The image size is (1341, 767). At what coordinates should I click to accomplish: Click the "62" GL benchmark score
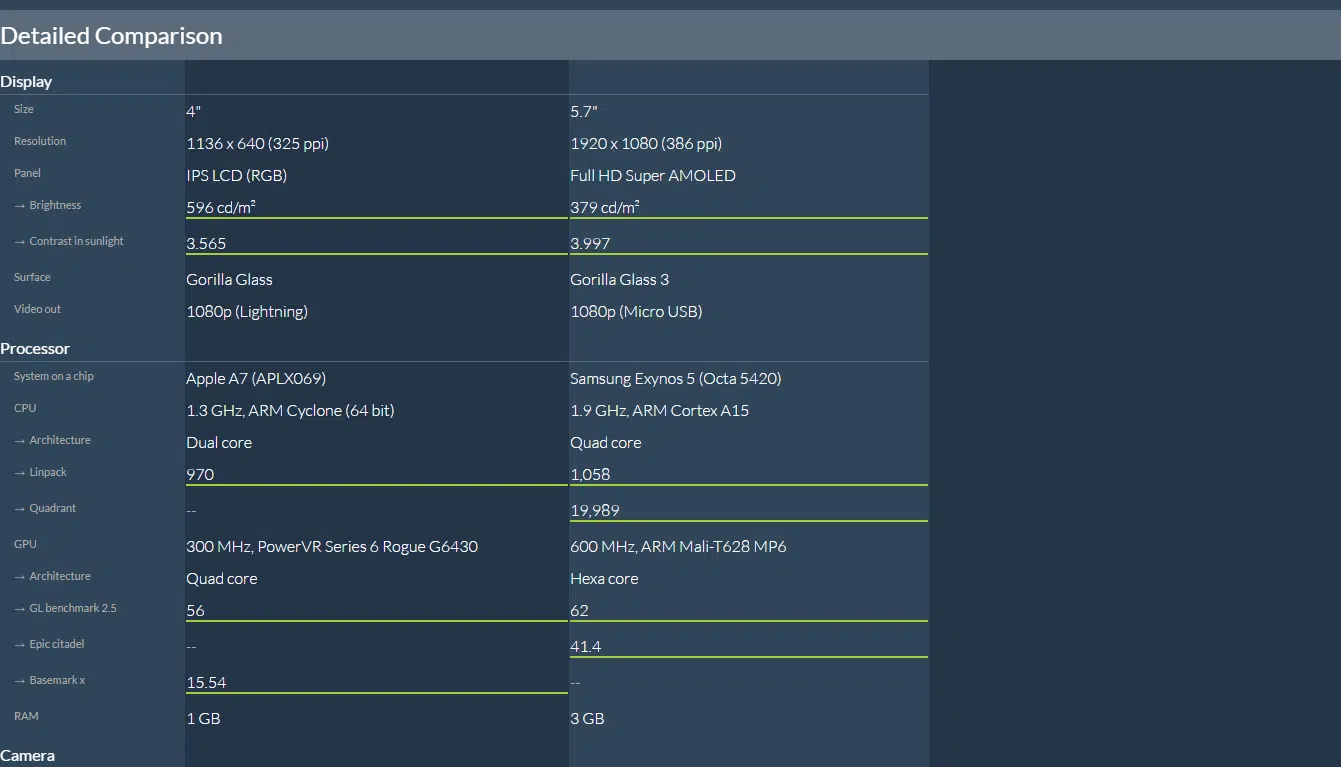point(579,610)
